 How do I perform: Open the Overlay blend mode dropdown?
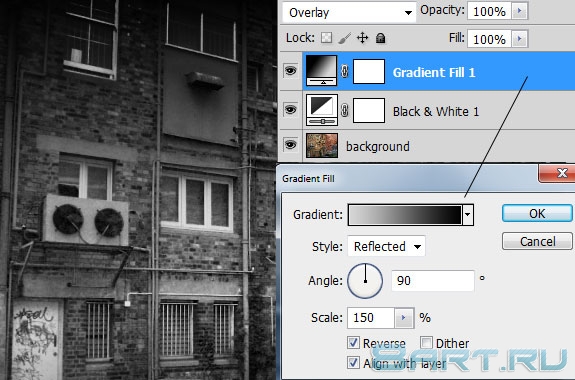tap(349, 12)
